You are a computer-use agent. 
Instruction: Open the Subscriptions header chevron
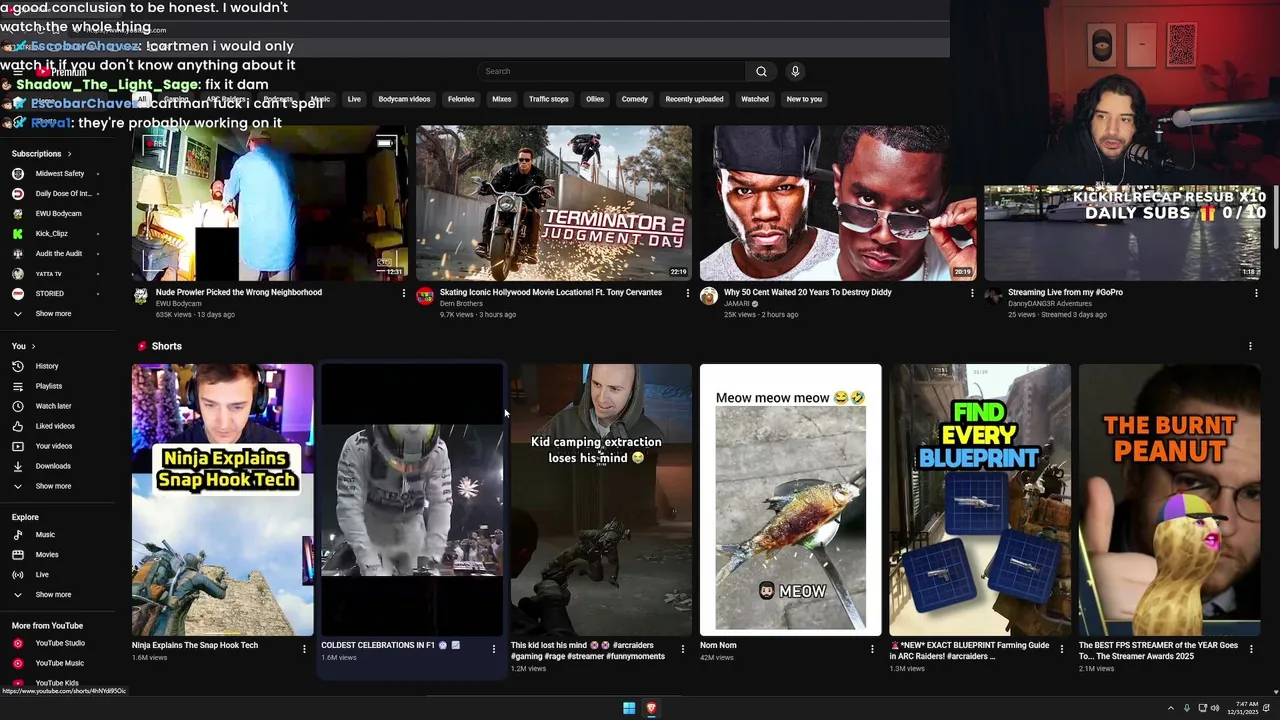[x=69, y=154]
